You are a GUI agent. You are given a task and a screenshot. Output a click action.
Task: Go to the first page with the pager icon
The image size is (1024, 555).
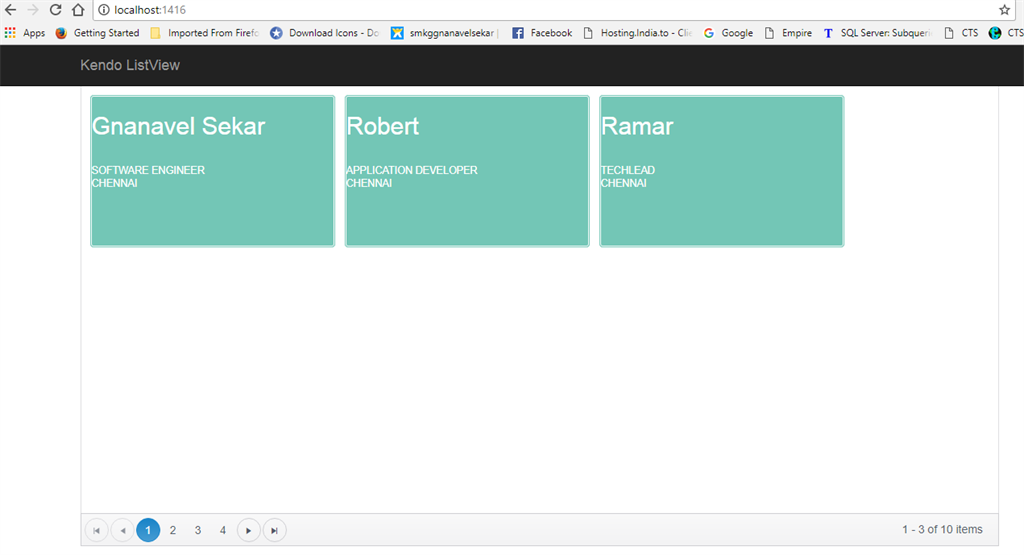pyautogui.click(x=97, y=530)
